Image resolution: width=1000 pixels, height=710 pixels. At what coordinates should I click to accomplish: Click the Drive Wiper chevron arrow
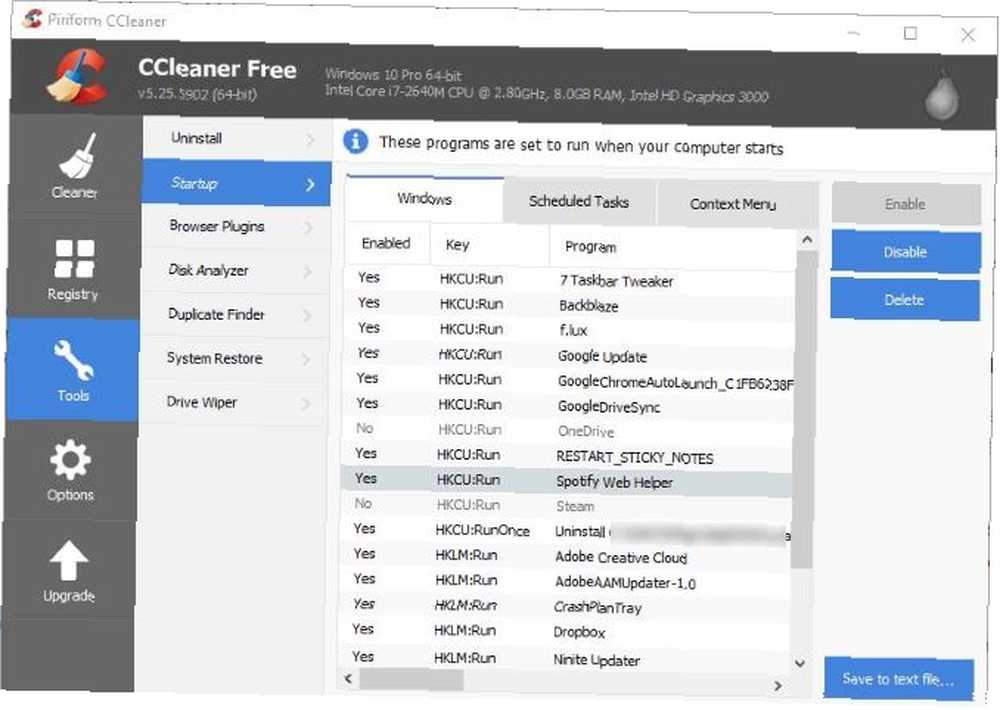pos(307,404)
